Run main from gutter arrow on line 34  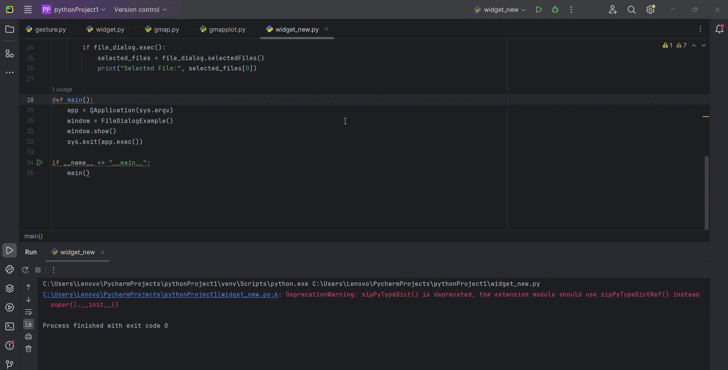(x=40, y=162)
